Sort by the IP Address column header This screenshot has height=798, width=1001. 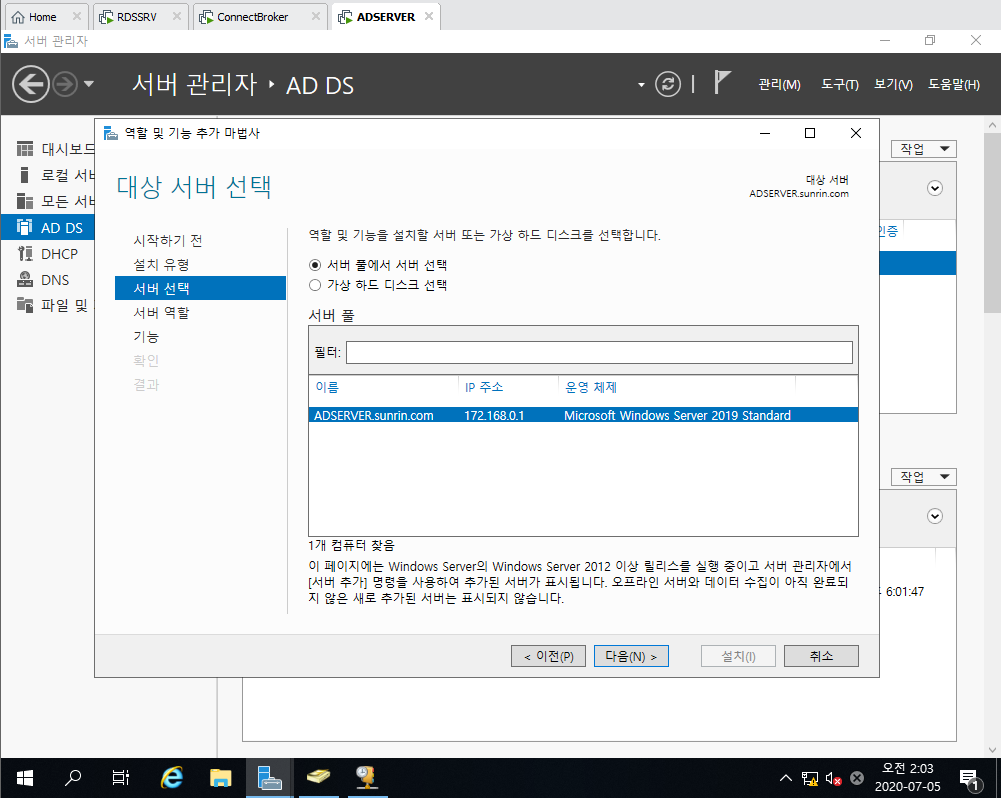(484, 388)
